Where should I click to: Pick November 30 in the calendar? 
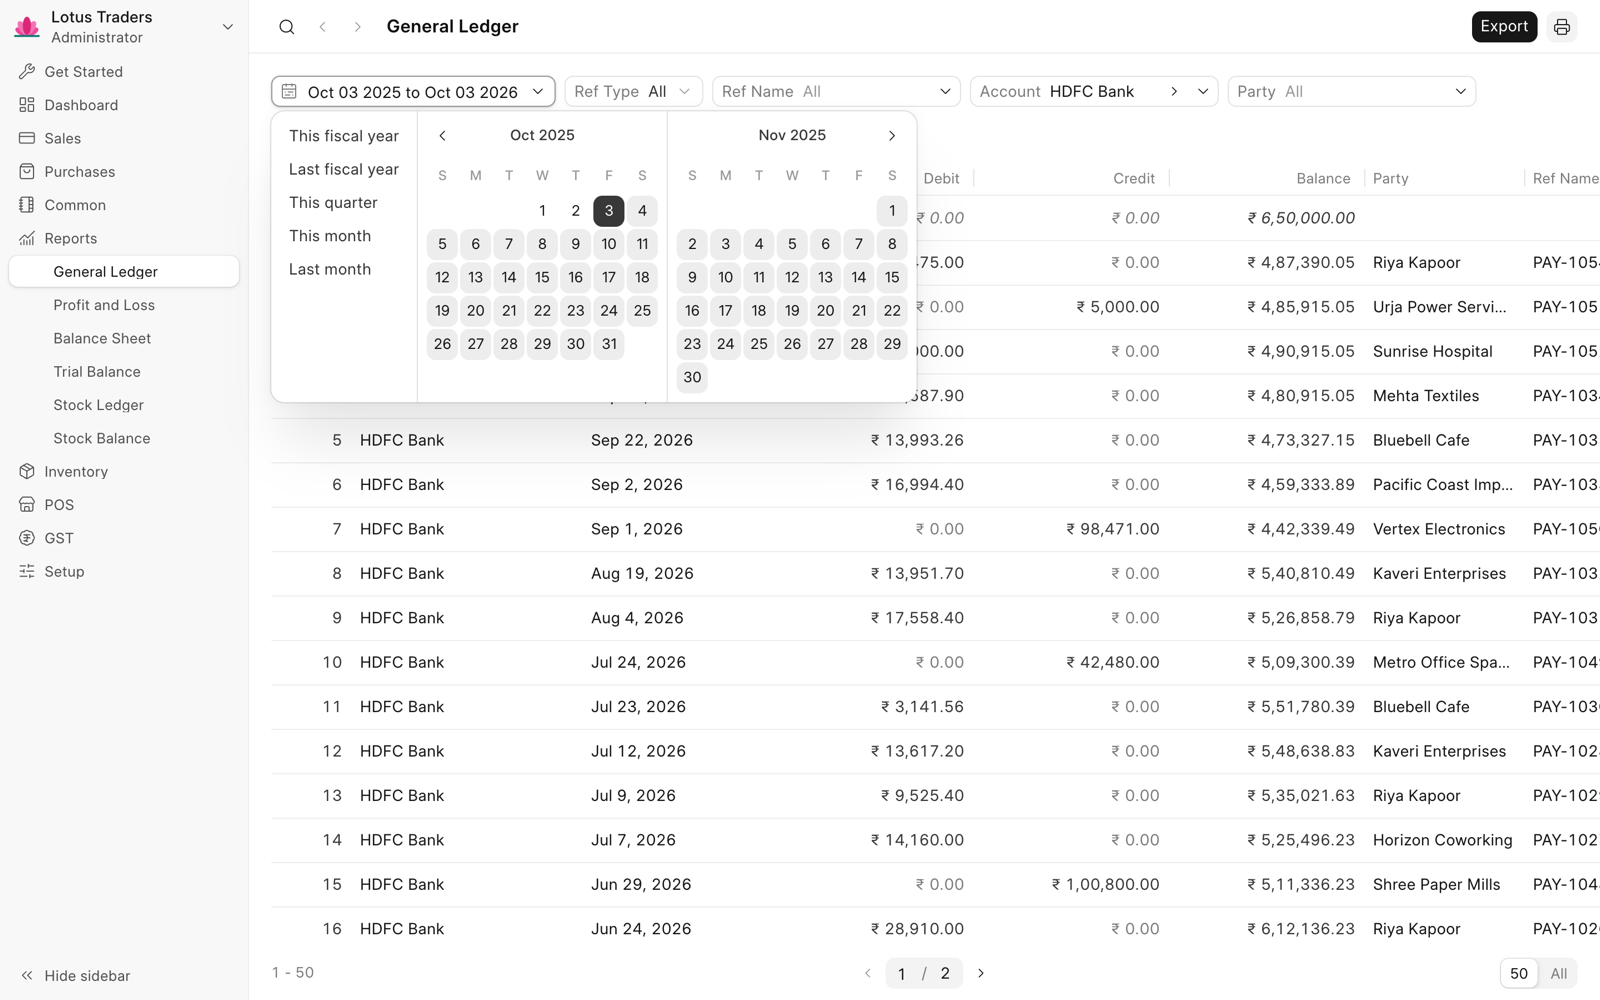tap(692, 377)
